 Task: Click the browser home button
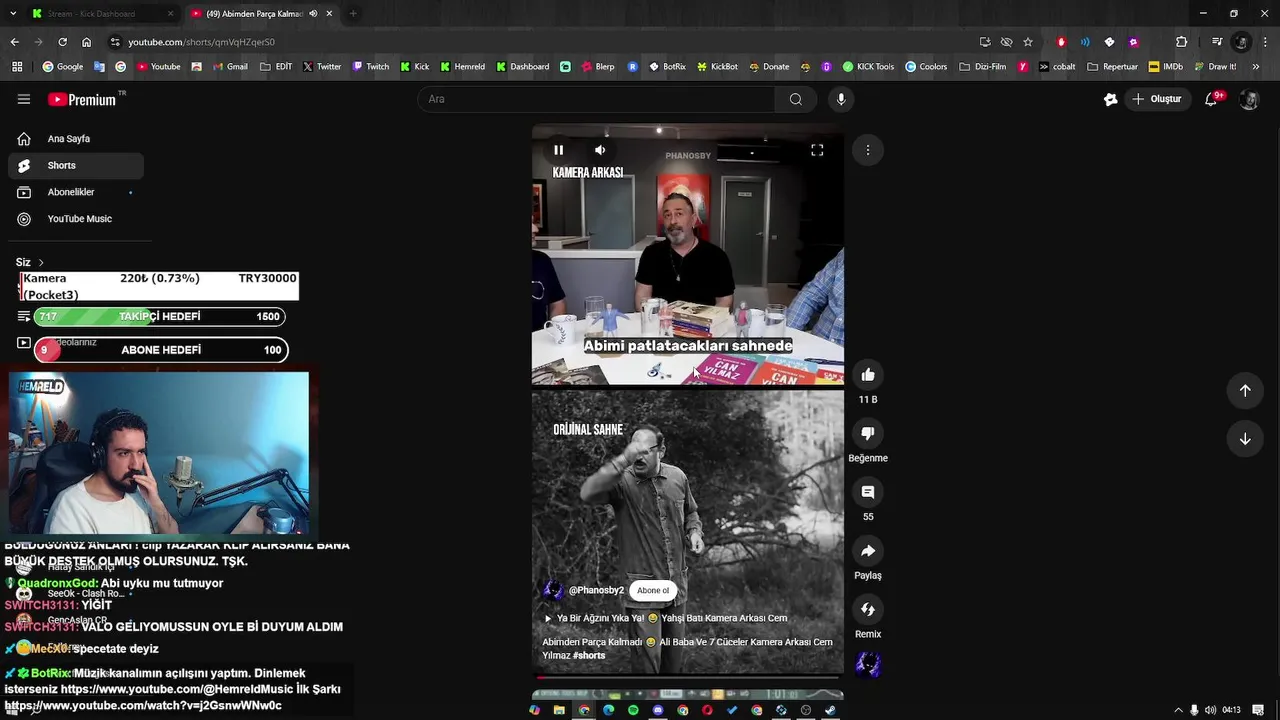[x=86, y=42]
